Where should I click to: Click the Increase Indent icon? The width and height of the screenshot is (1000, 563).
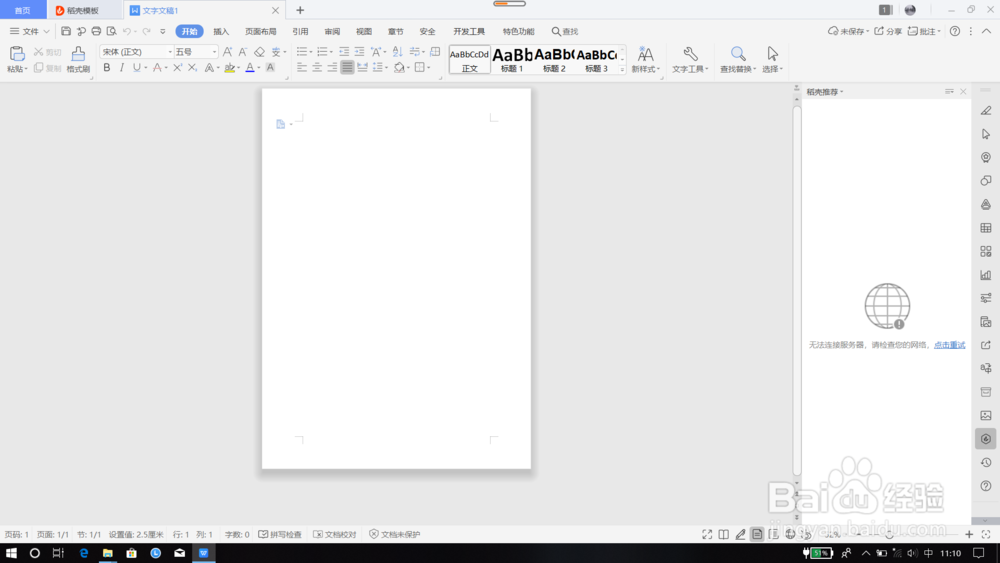359,52
